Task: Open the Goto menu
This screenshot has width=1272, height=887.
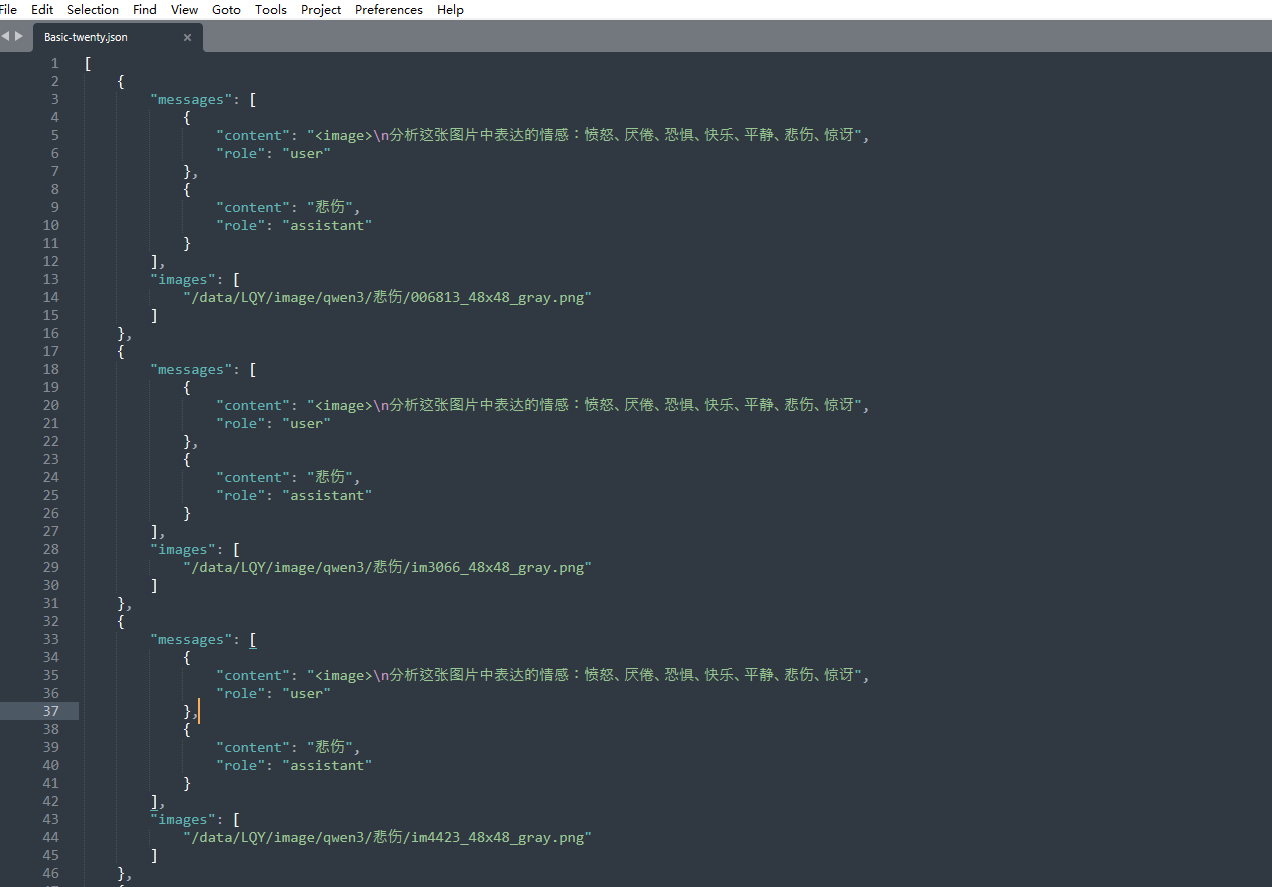Action: (x=226, y=9)
